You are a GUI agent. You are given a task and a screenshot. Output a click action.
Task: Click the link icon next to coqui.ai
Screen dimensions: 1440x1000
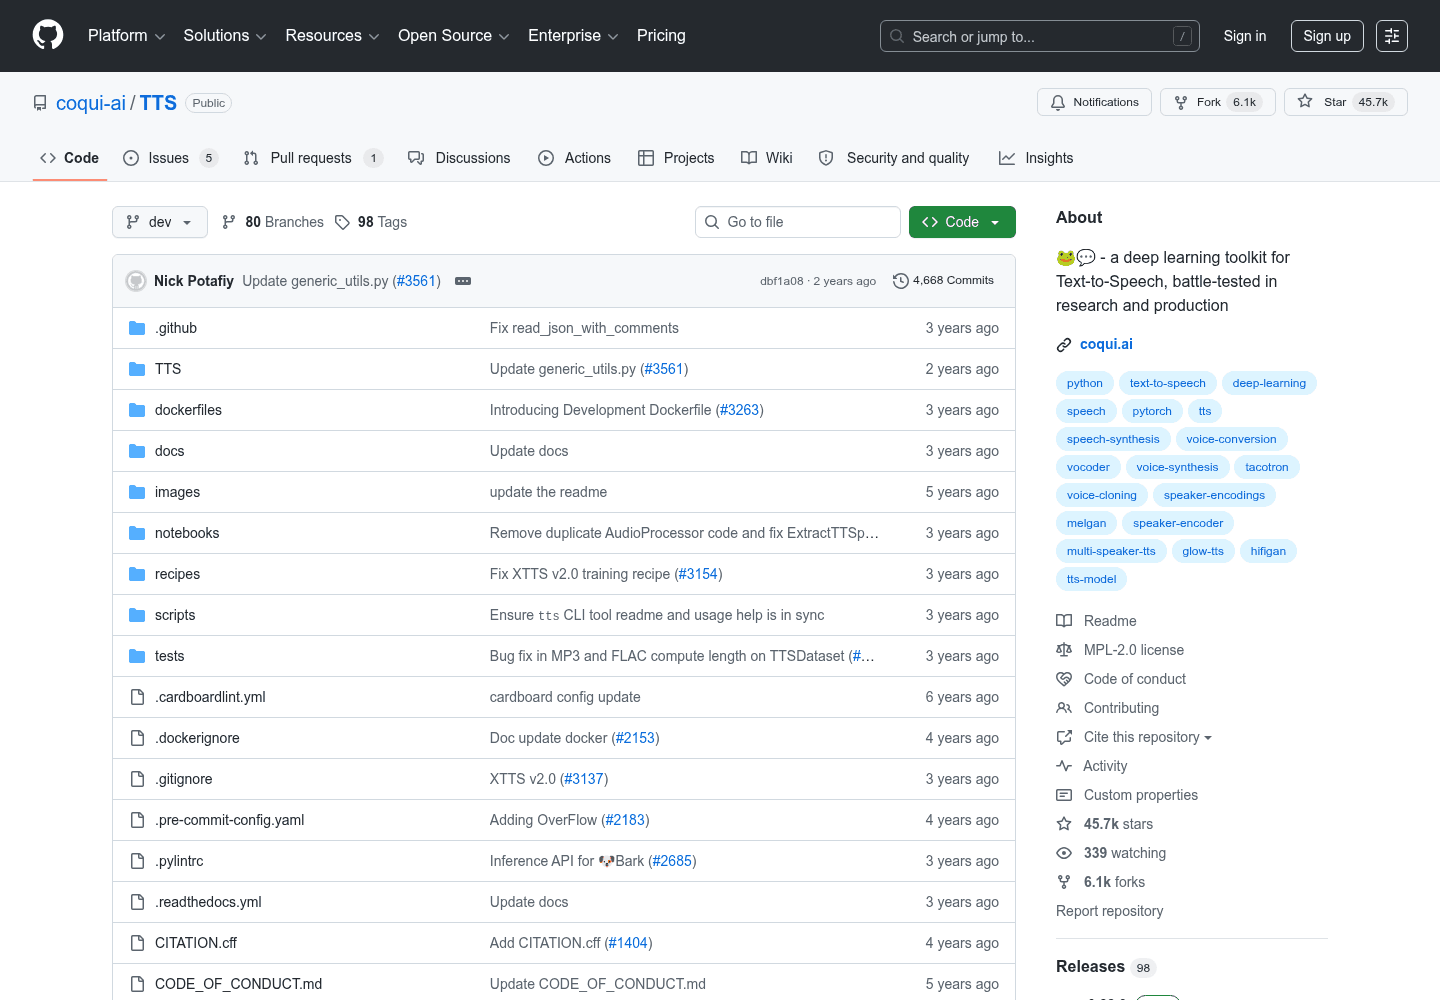(1064, 345)
